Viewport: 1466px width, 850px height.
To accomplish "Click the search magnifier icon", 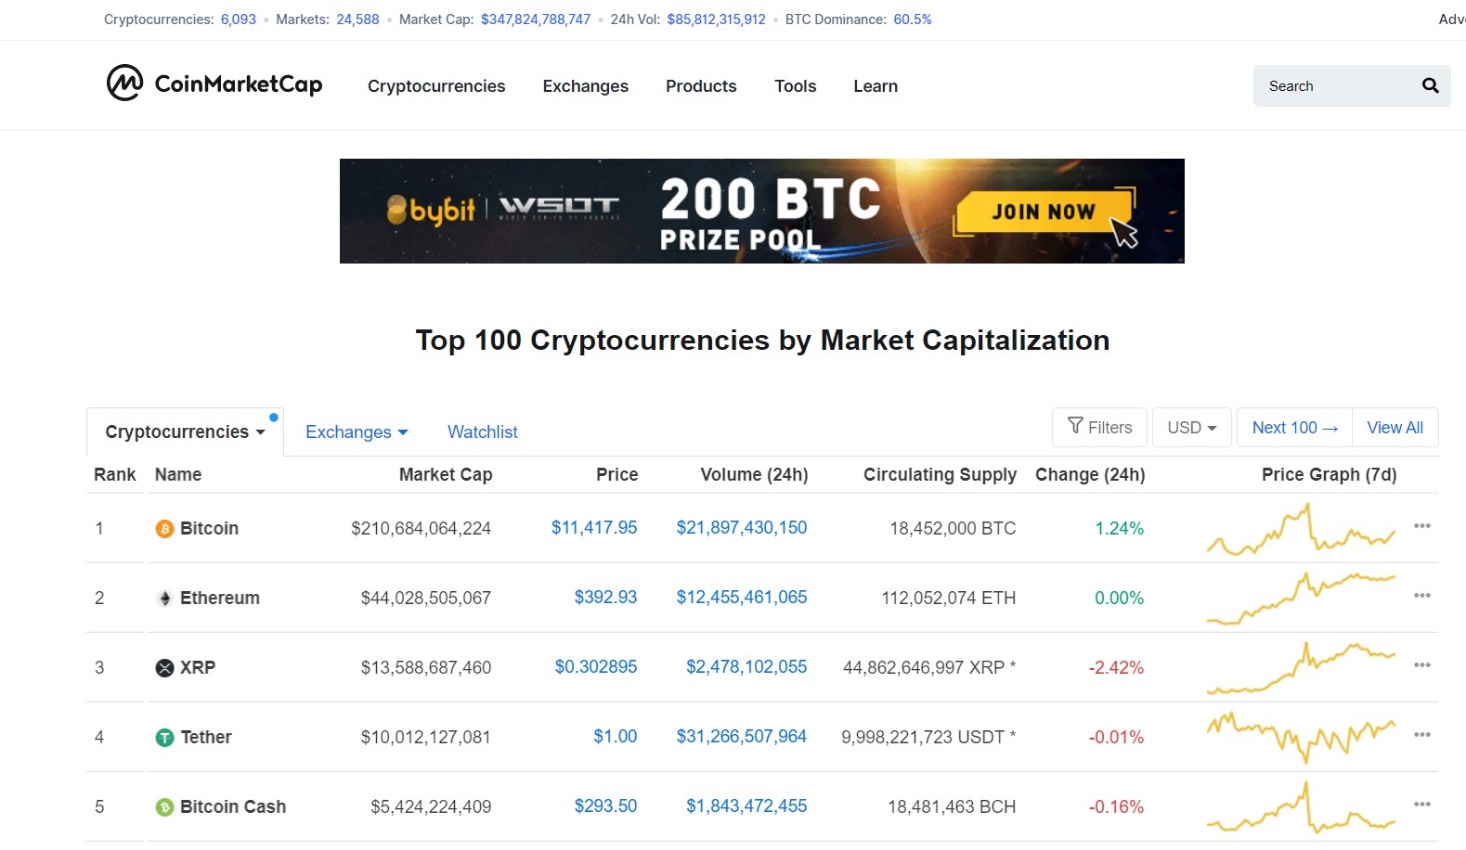I will 1430,86.
